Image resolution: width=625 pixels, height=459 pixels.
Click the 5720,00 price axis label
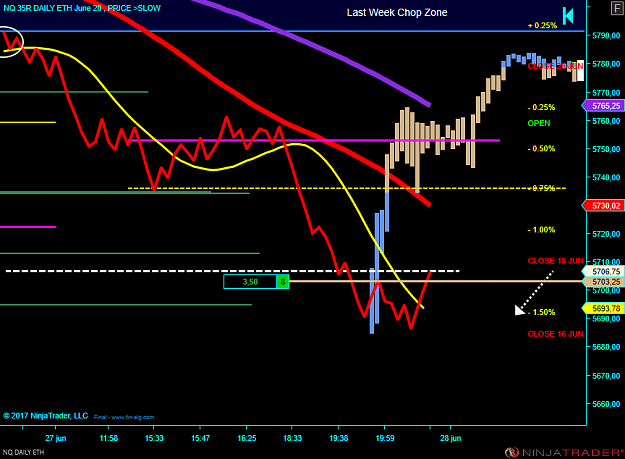pyautogui.click(x=606, y=234)
